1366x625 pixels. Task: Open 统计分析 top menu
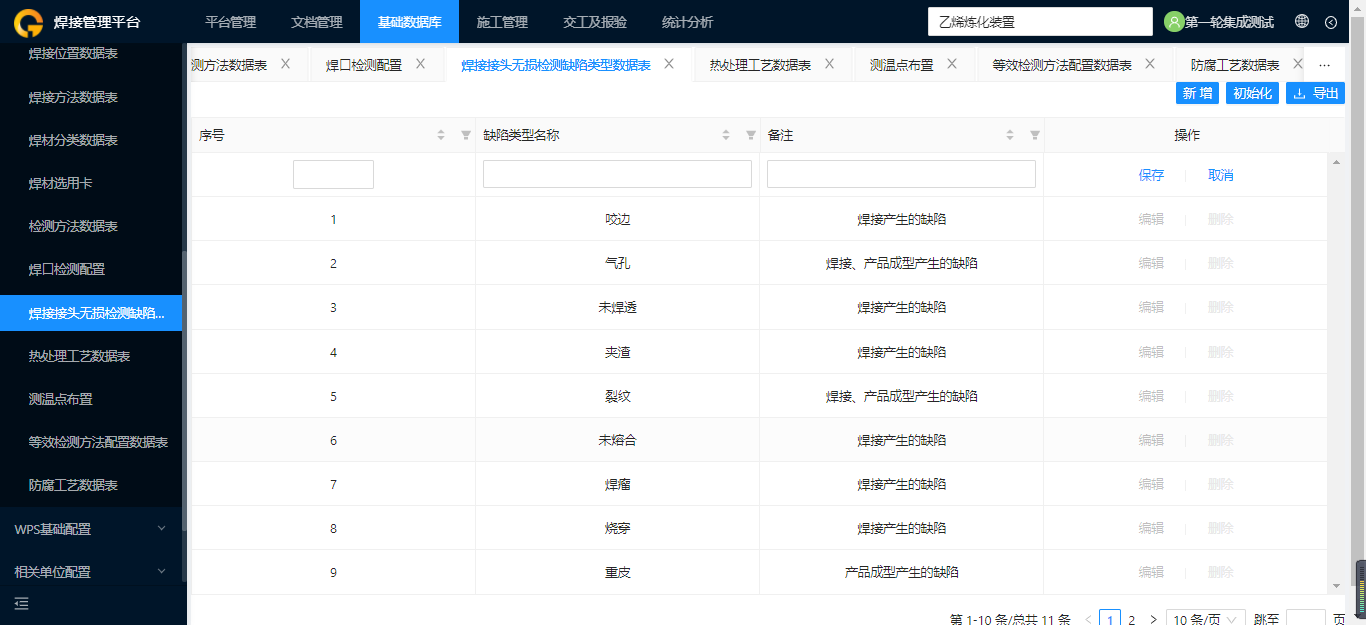pos(688,22)
